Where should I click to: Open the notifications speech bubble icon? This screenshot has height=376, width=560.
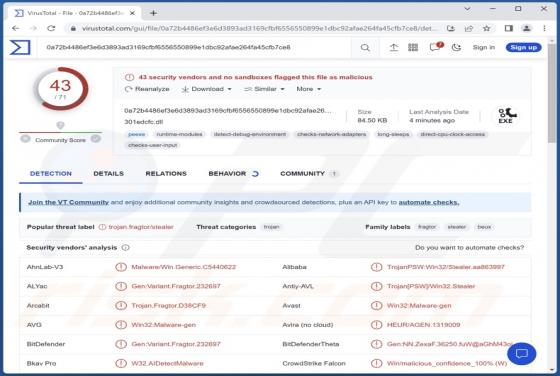[x=435, y=47]
